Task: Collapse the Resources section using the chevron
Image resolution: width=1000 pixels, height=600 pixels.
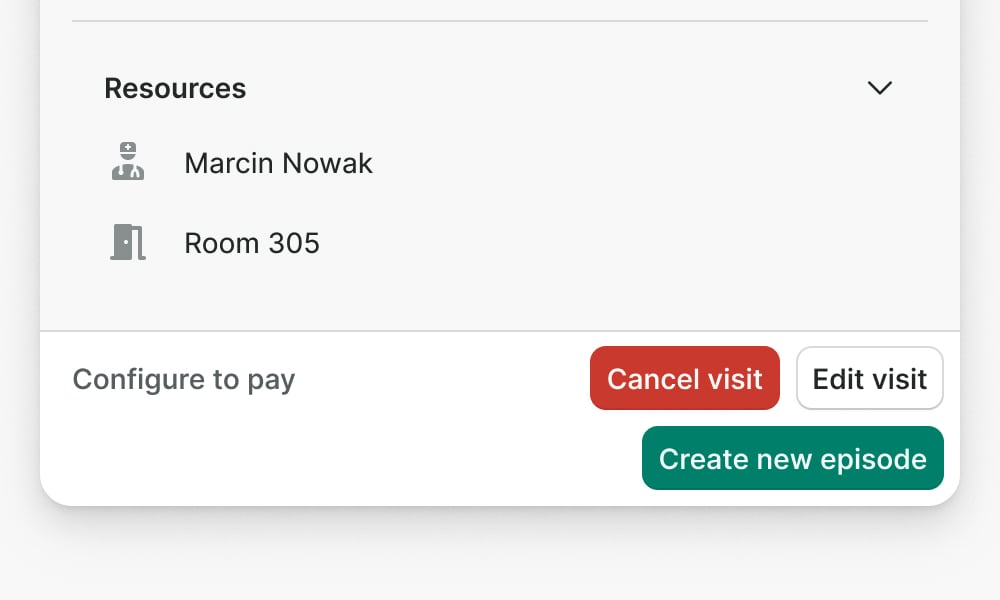Action: [x=879, y=88]
